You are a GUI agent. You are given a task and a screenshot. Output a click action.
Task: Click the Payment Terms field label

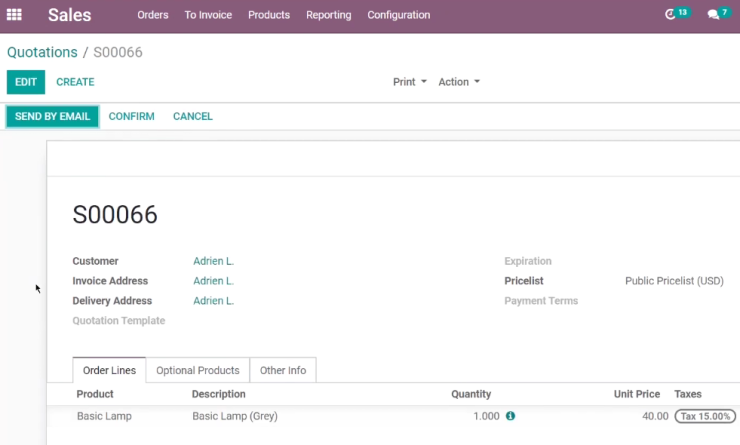541,301
